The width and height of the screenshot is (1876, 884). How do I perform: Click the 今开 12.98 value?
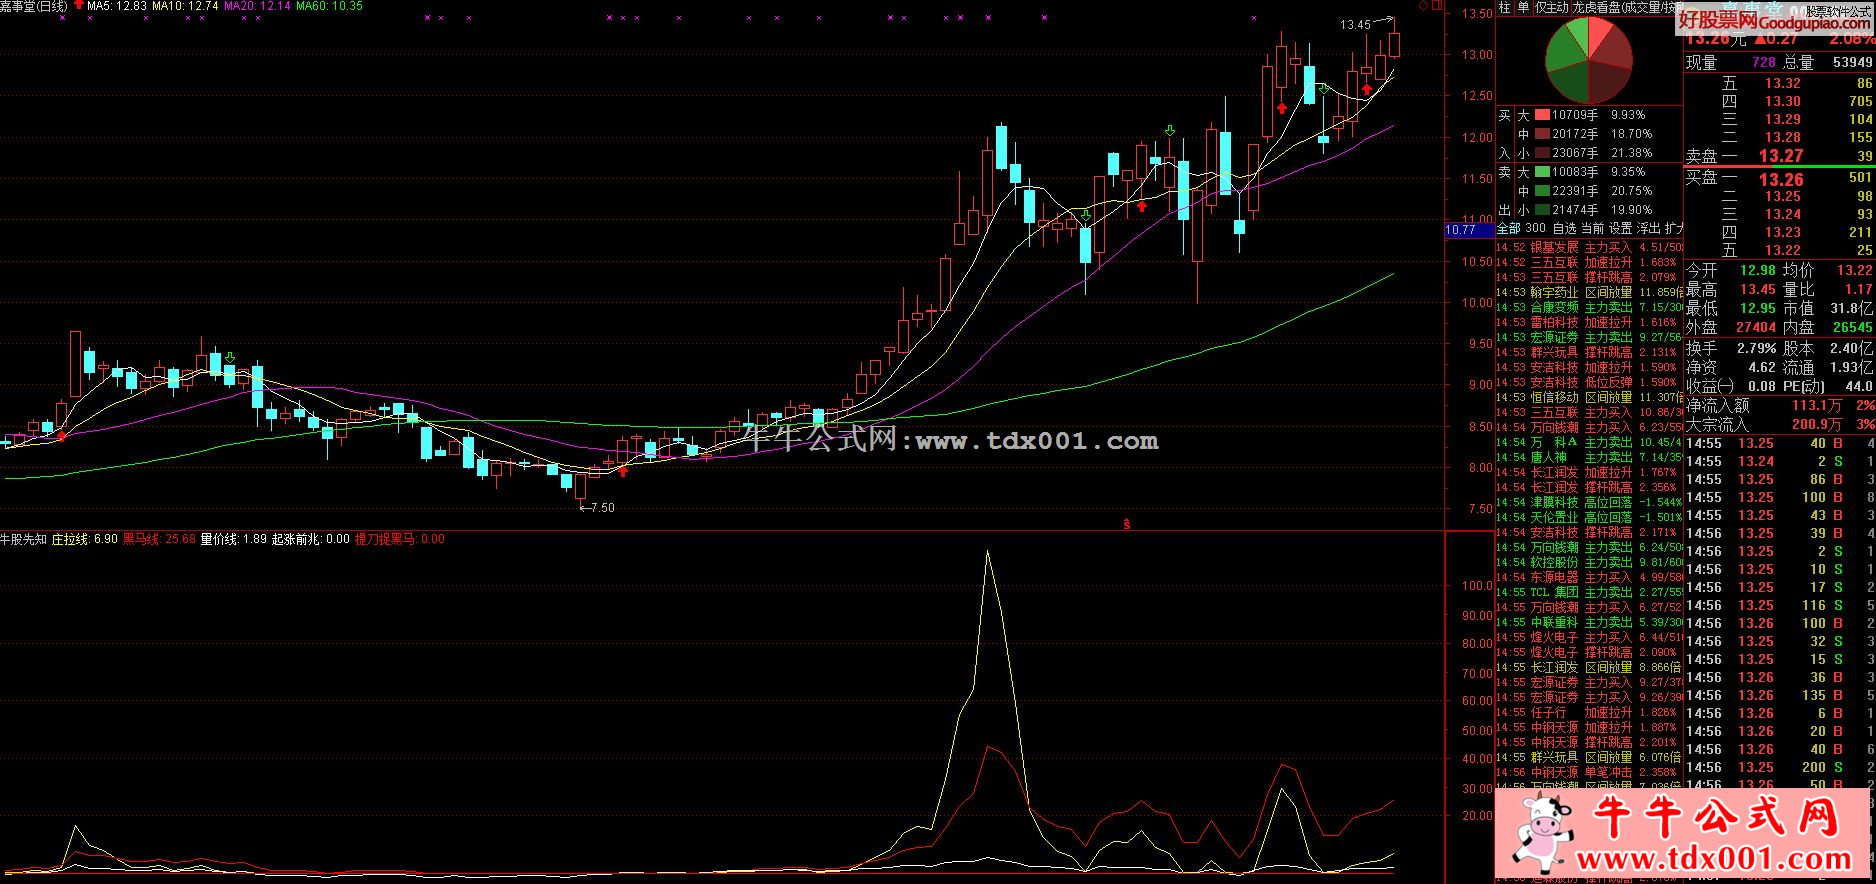coord(1758,270)
